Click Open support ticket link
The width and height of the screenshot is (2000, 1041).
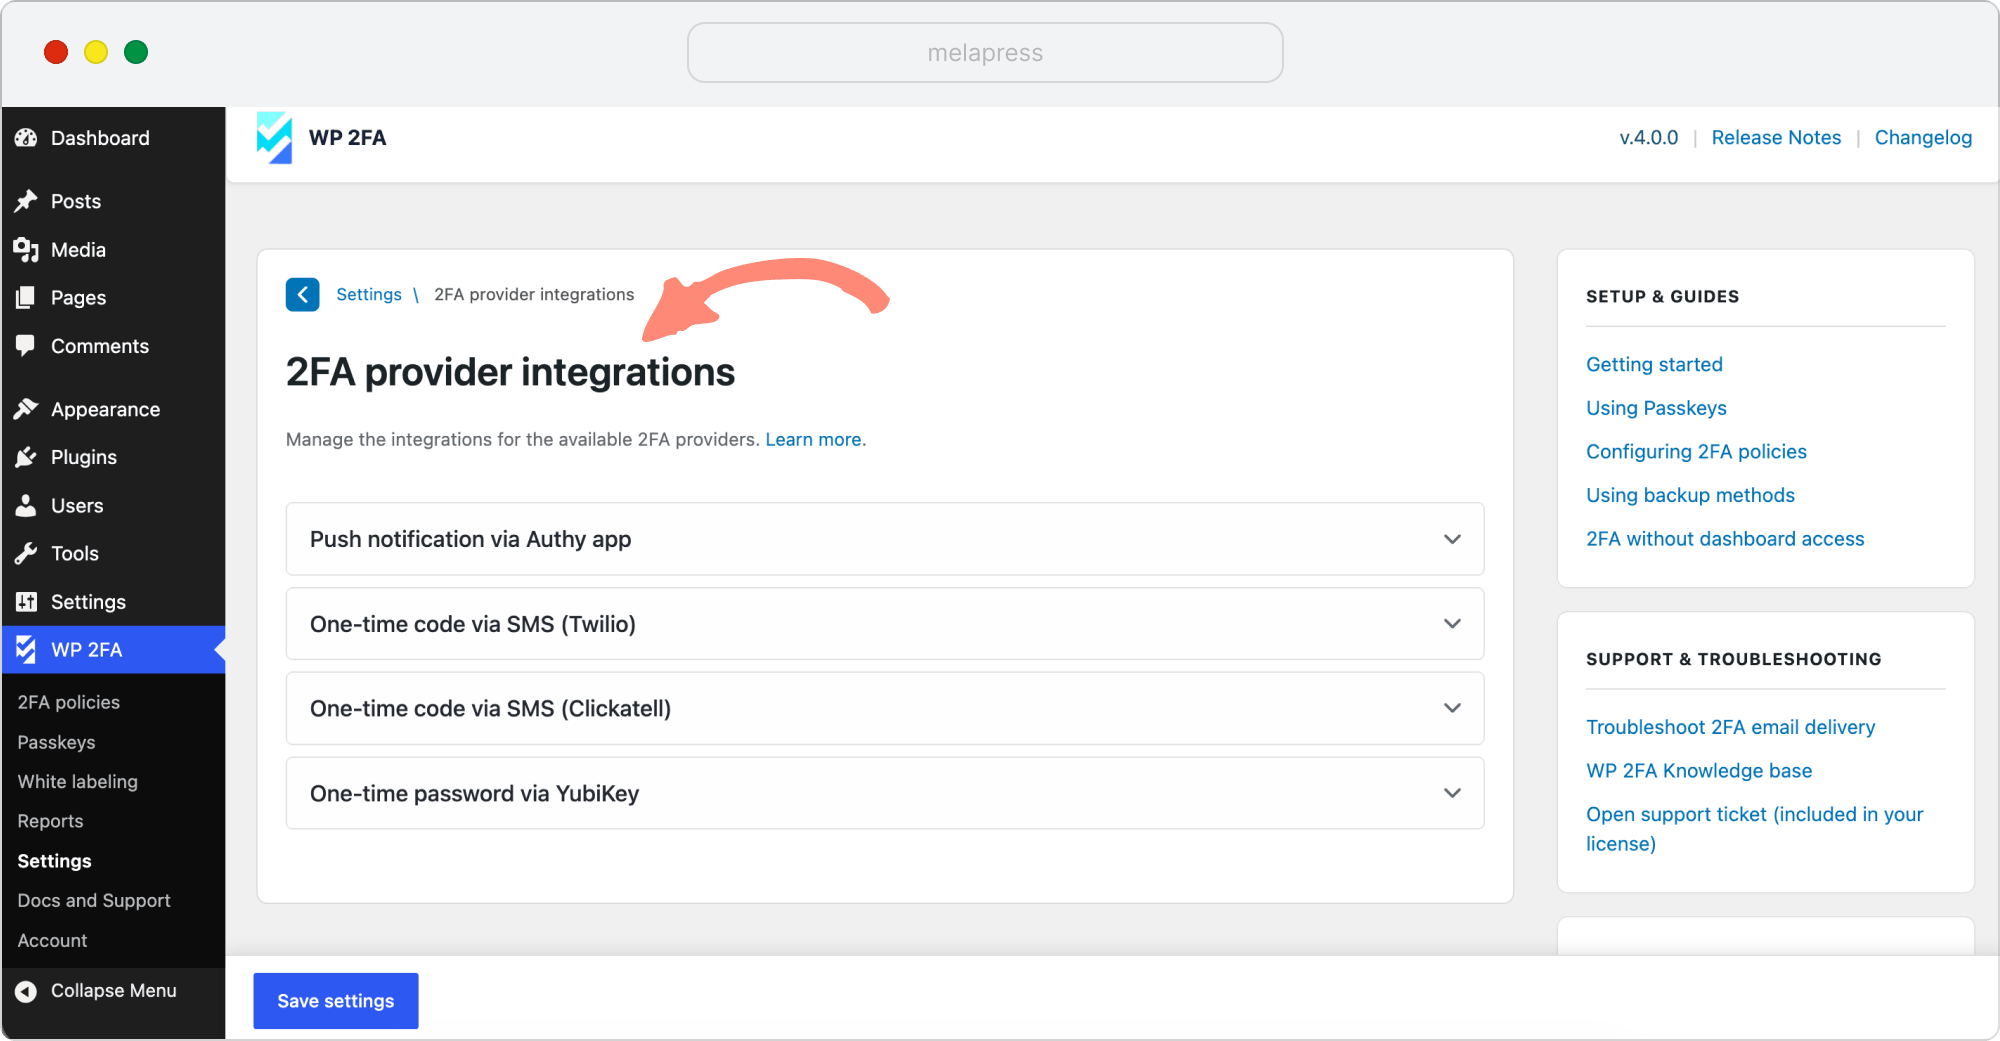point(1754,829)
